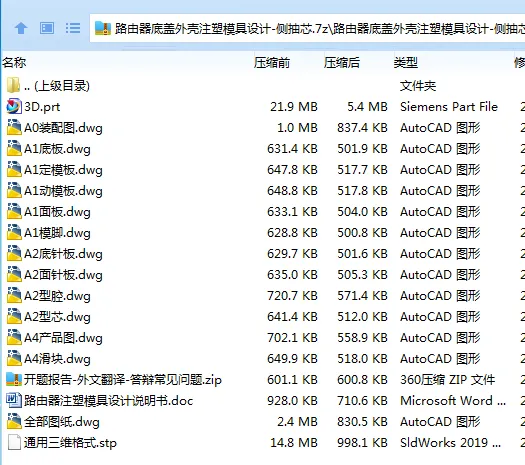Click the 998.1 KB compressed size cell

[x=362, y=443]
